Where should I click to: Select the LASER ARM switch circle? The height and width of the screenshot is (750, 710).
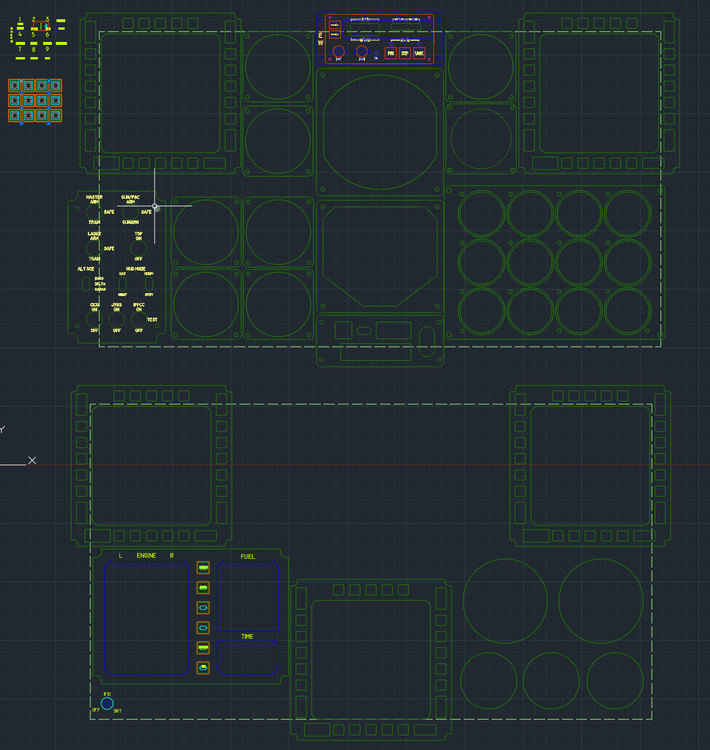93,248
